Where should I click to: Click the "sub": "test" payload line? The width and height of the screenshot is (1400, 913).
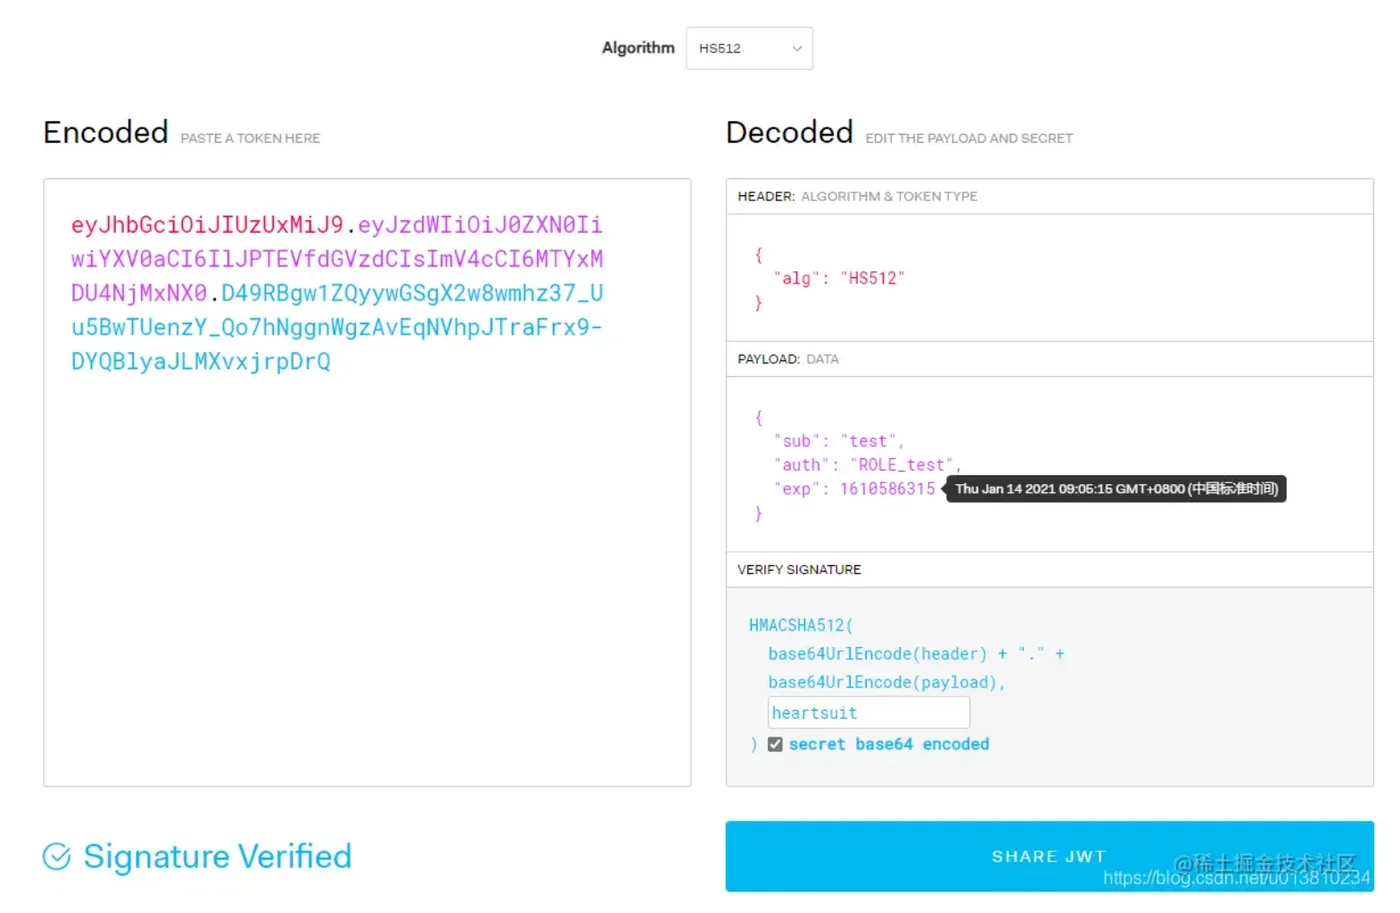point(839,441)
